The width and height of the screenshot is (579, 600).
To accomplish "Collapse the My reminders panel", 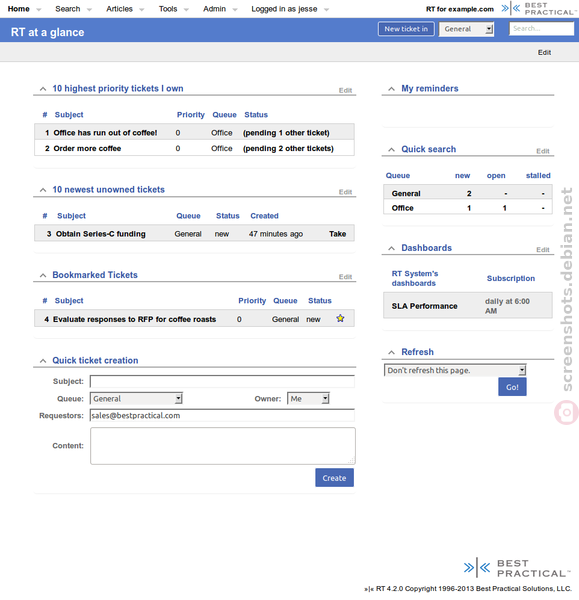I will pos(391,89).
